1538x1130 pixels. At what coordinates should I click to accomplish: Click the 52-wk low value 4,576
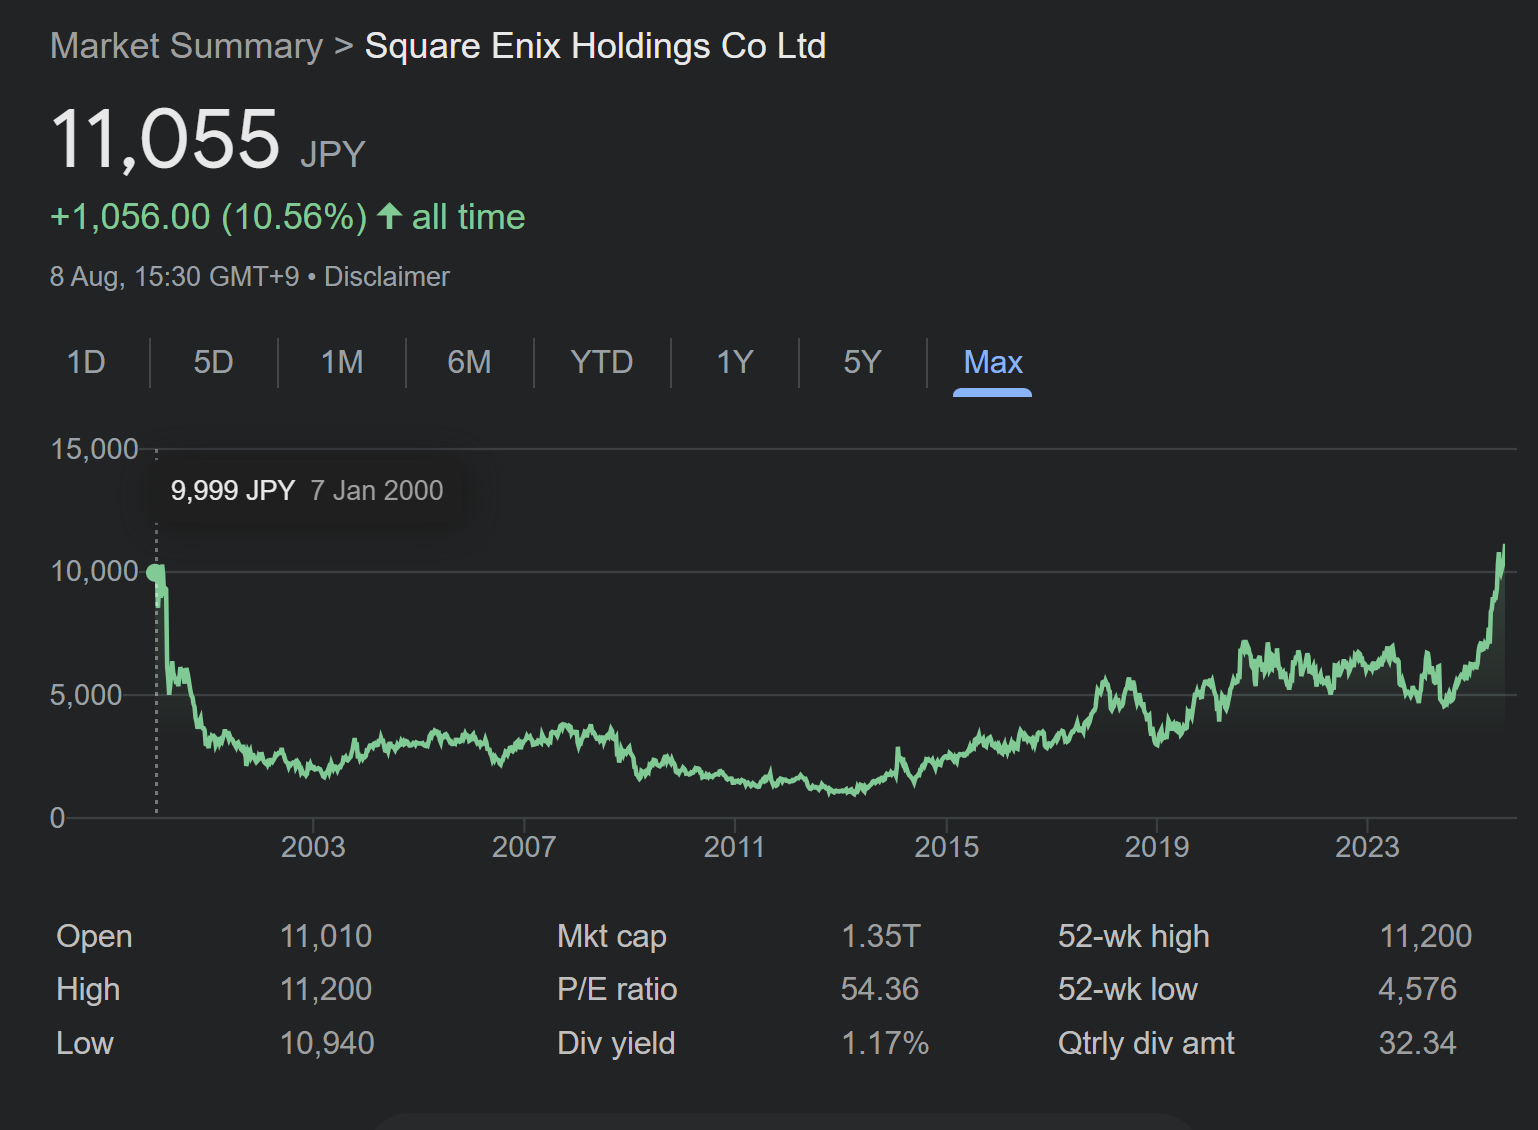click(x=1417, y=989)
